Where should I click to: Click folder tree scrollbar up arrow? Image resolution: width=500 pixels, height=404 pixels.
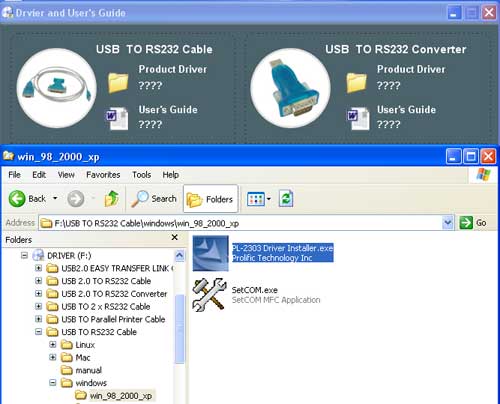point(180,256)
